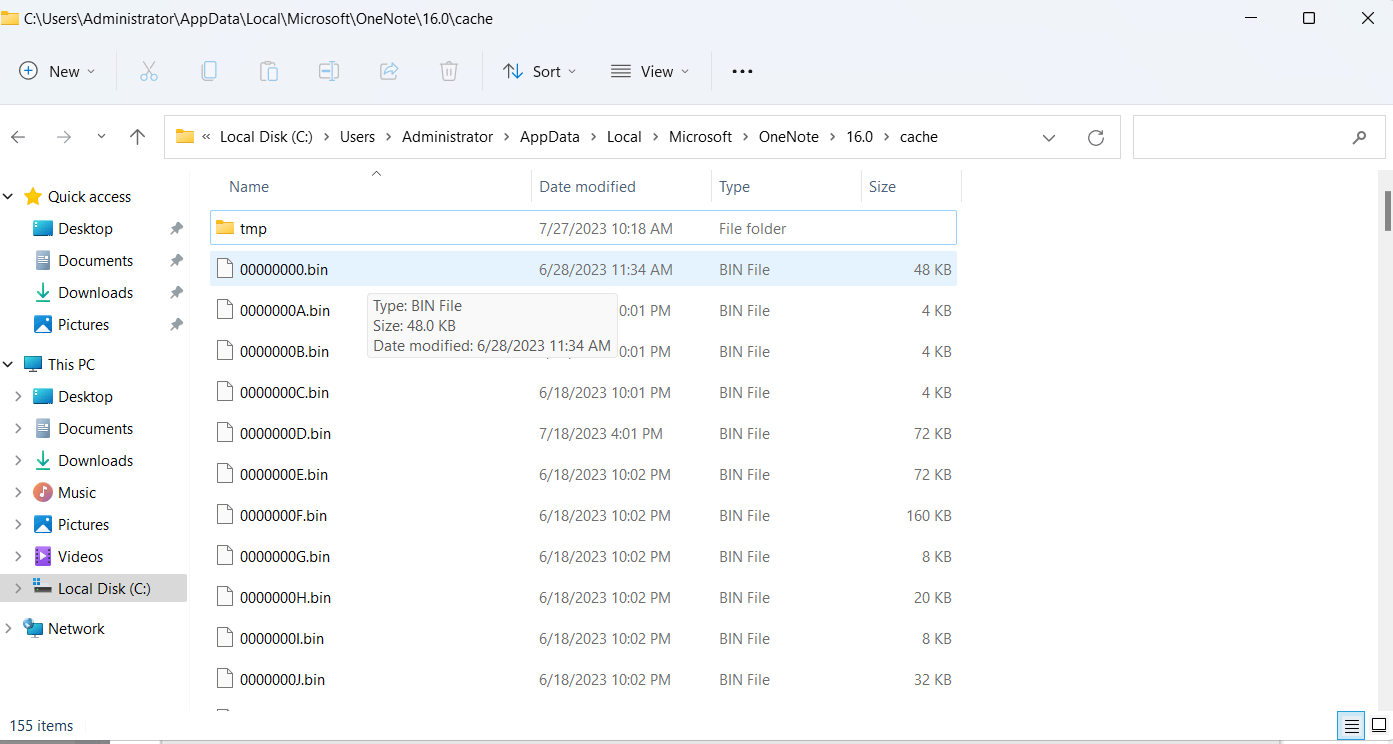Show hidden path segments chevron

pyautogui.click(x=206, y=137)
